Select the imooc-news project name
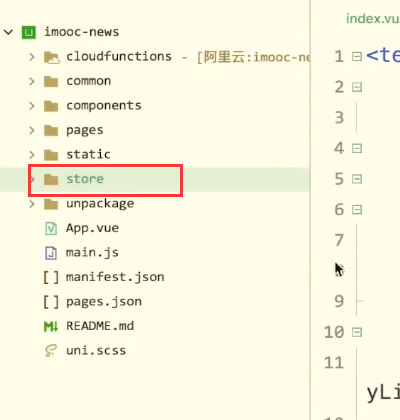Image resolution: width=400 pixels, height=420 pixels. click(x=82, y=32)
